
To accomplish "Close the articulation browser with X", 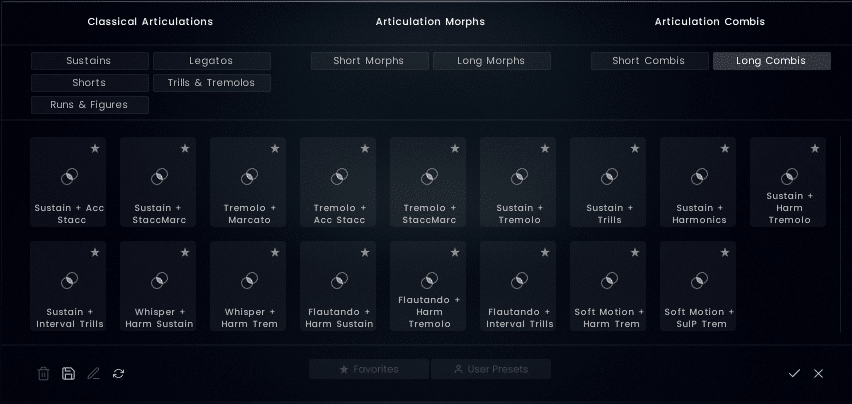I will [818, 373].
